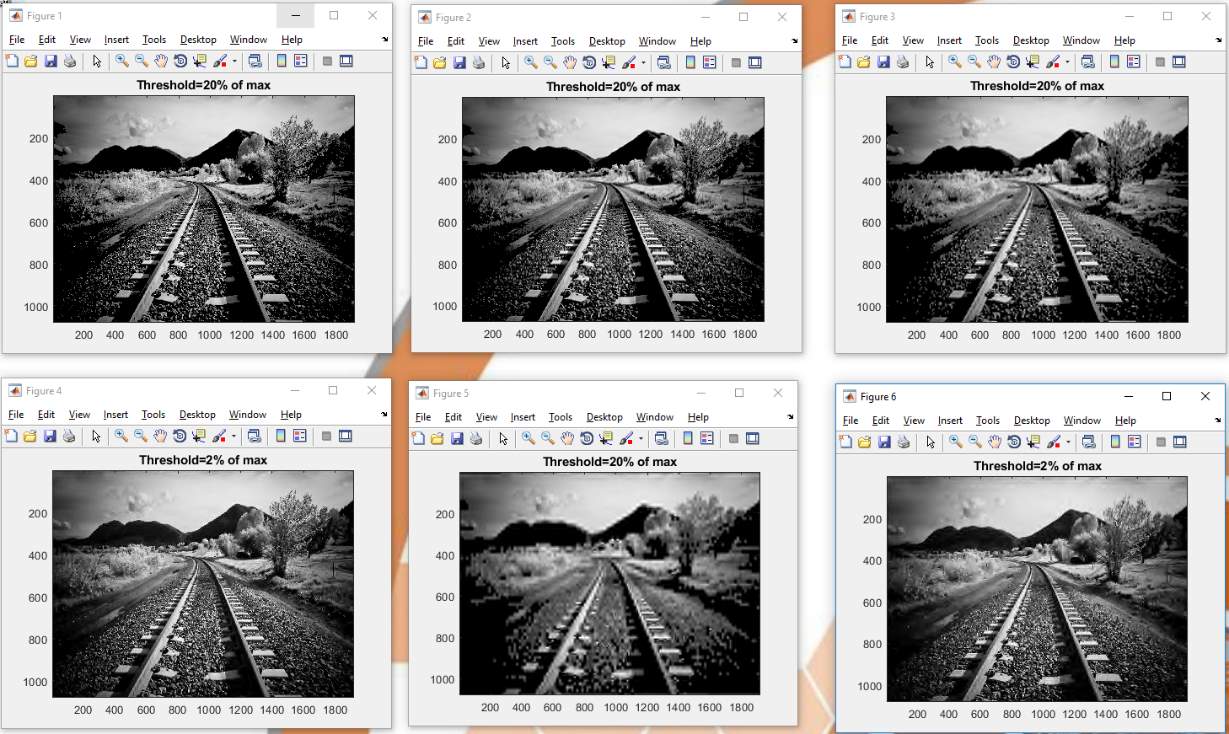
Task: Click New Figure icon in Figure 6
Action: point(845,441)
